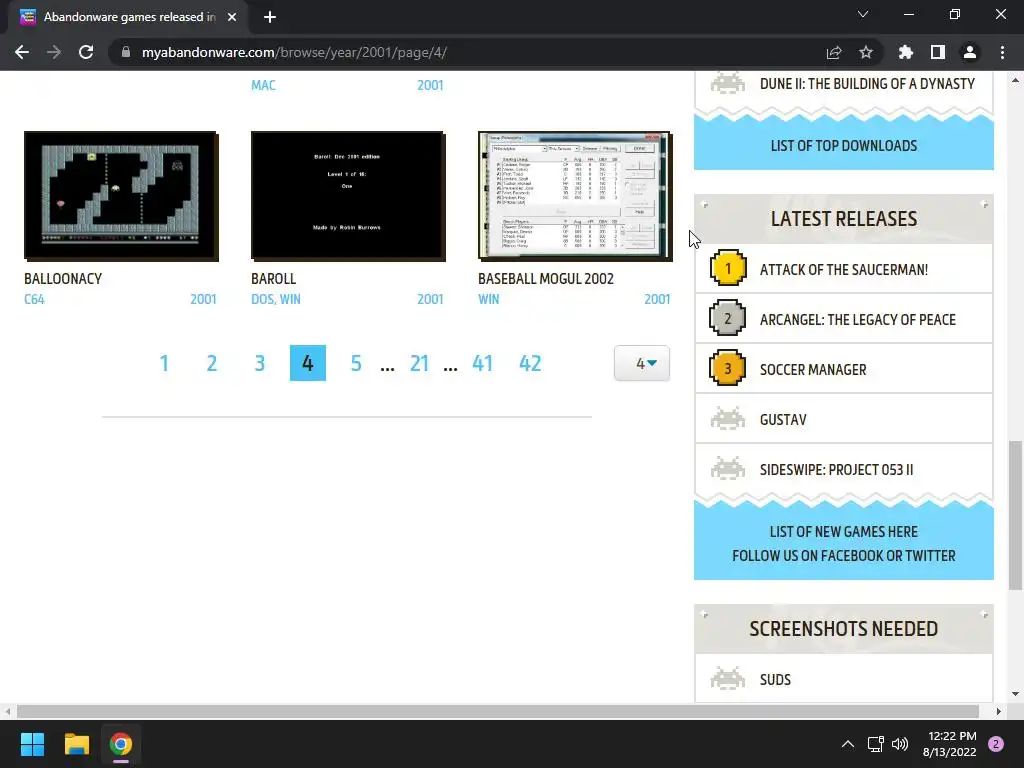Open Sideswipe: Project 053 II
The width and height of the screenshot is (1024, 768).
coord(837,470)
